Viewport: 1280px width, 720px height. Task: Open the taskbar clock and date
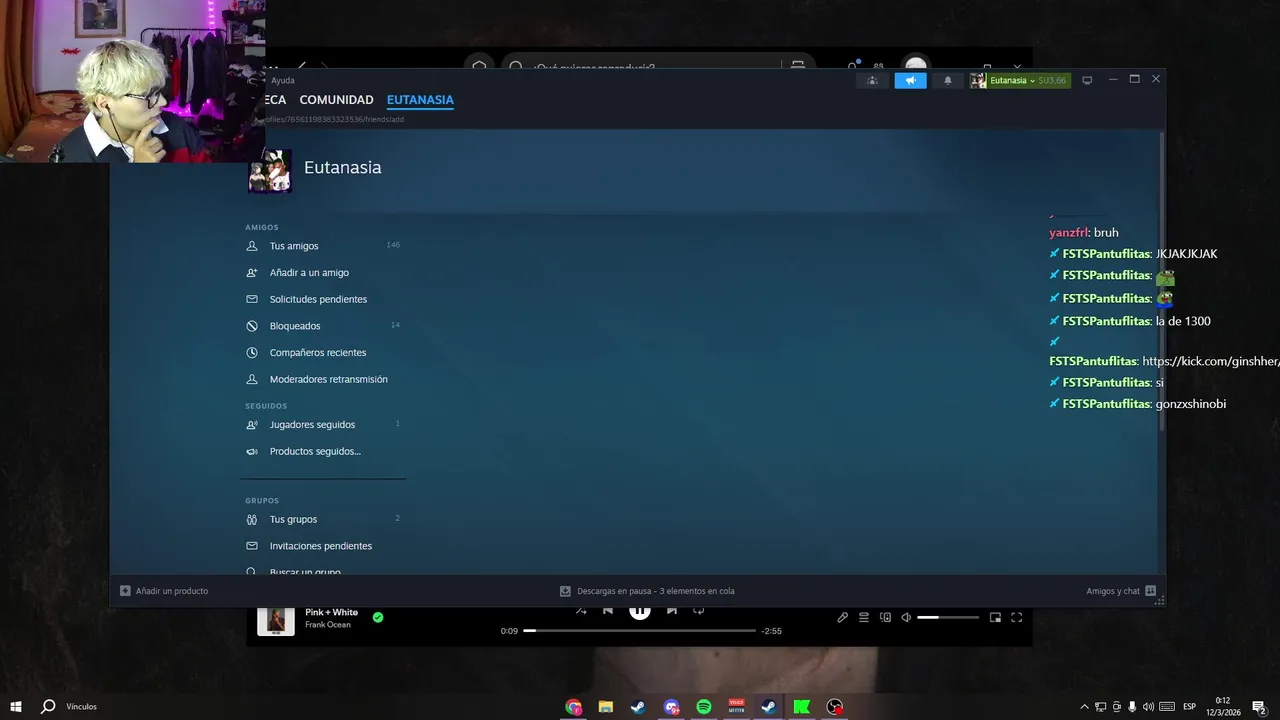1223,707
